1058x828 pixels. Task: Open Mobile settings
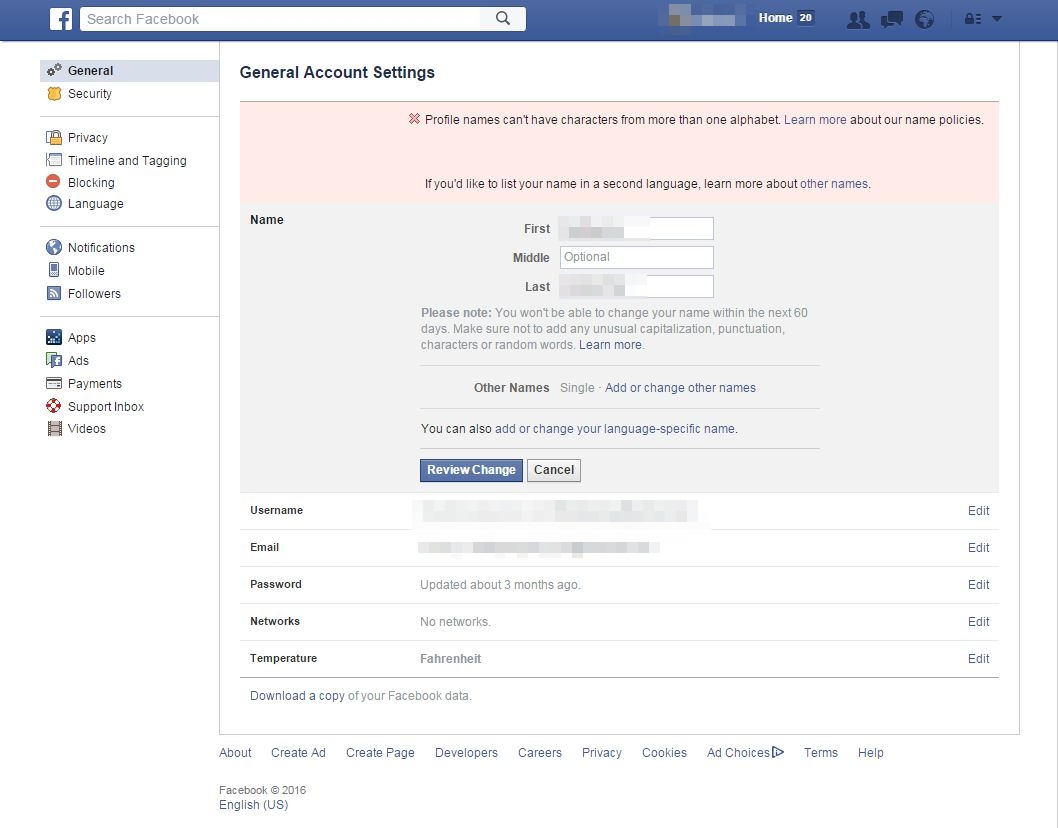[86, 271]
